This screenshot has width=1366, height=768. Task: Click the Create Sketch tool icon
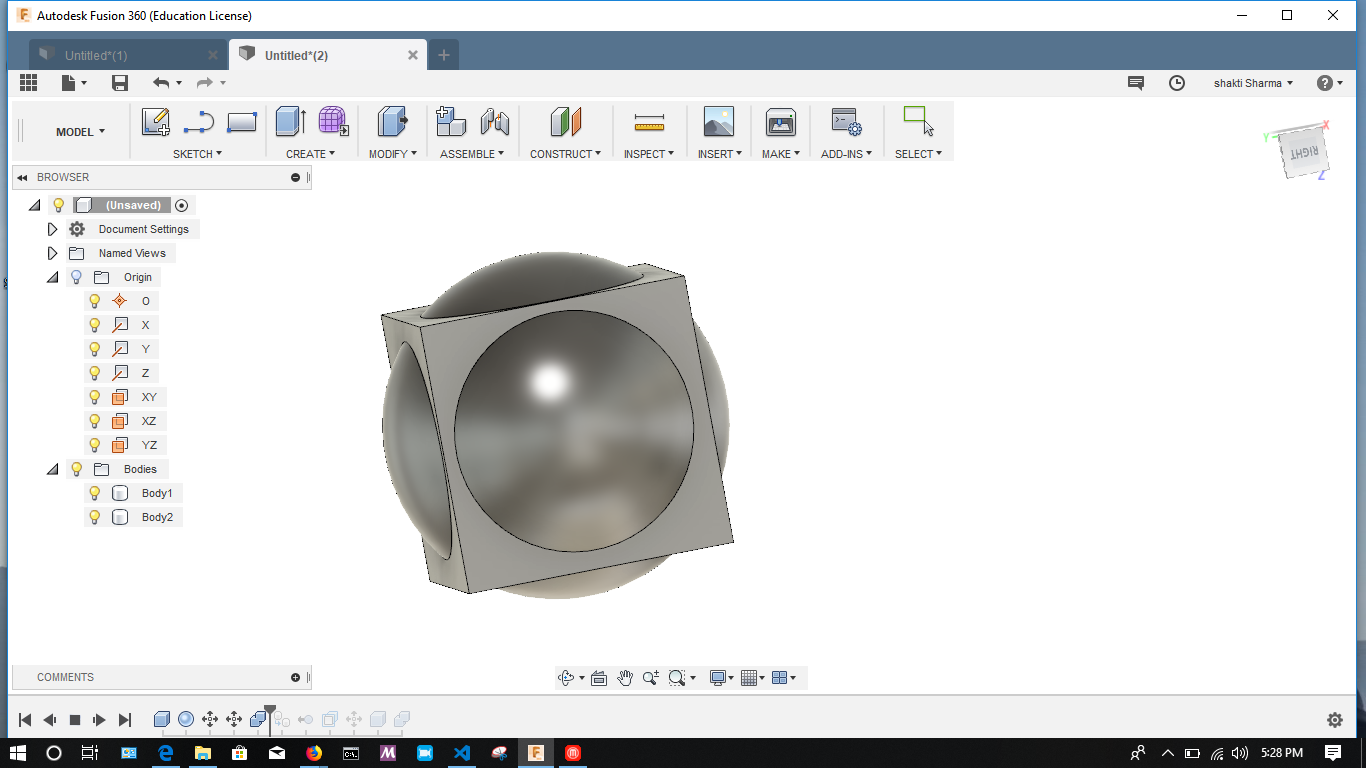(x=156, y=122)
